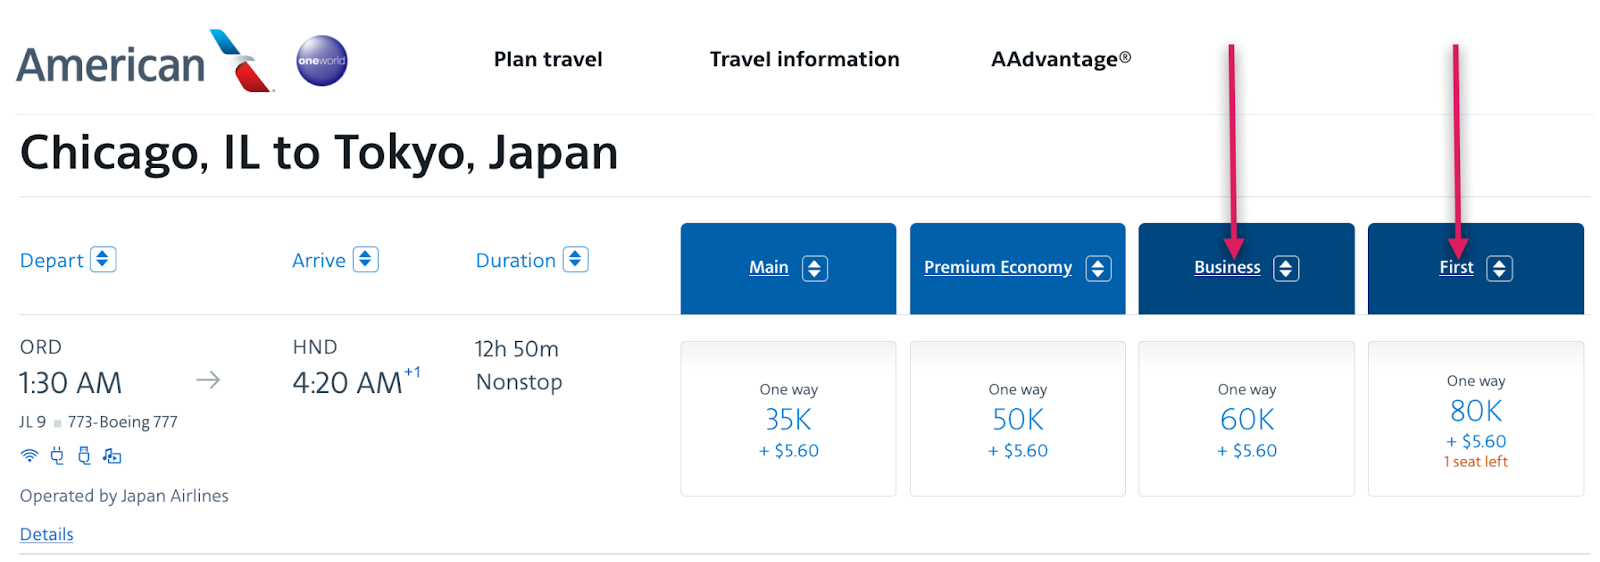This screenshot has height=562, width=1600.
Task: Sort flights using the Arrive sort arrows
Action: [366, 260]
